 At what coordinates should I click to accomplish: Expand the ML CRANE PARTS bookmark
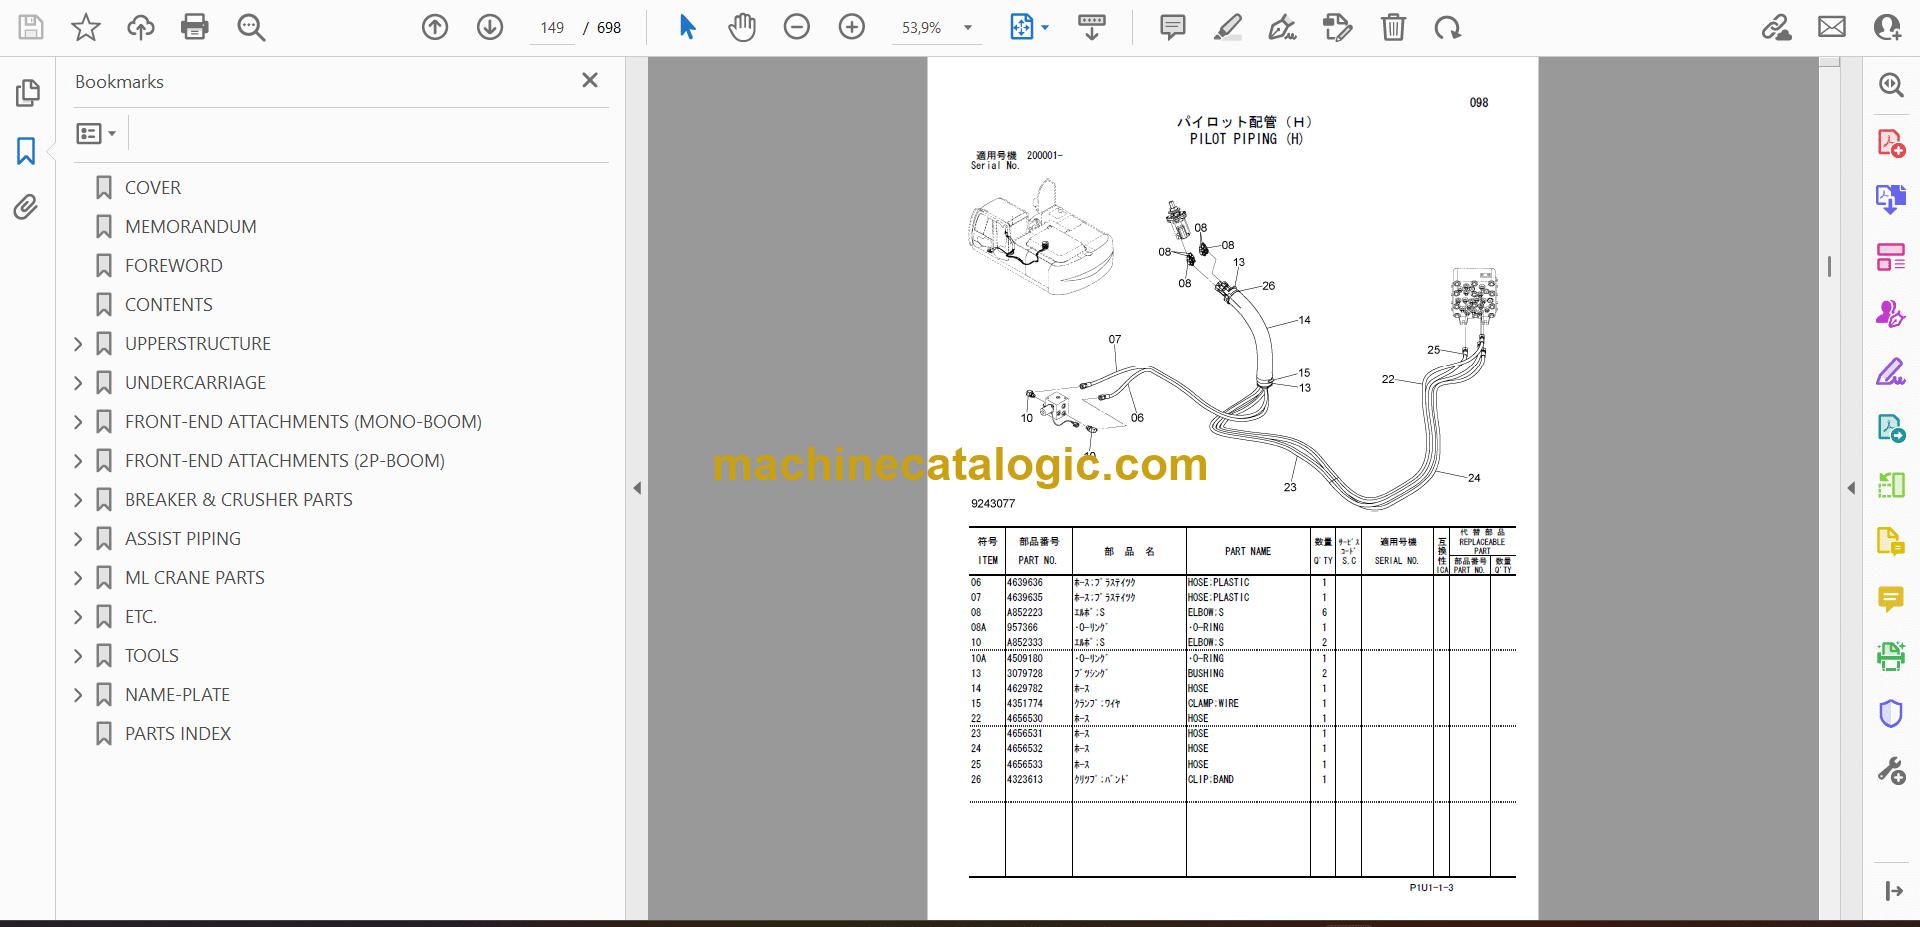78,578
